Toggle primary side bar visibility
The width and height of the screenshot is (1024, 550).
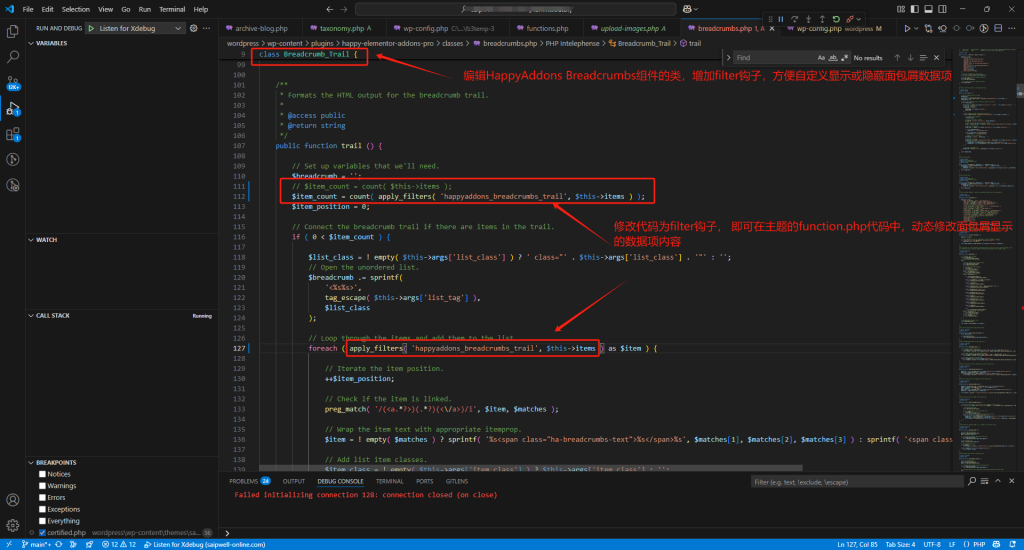(x=914, y=9)
